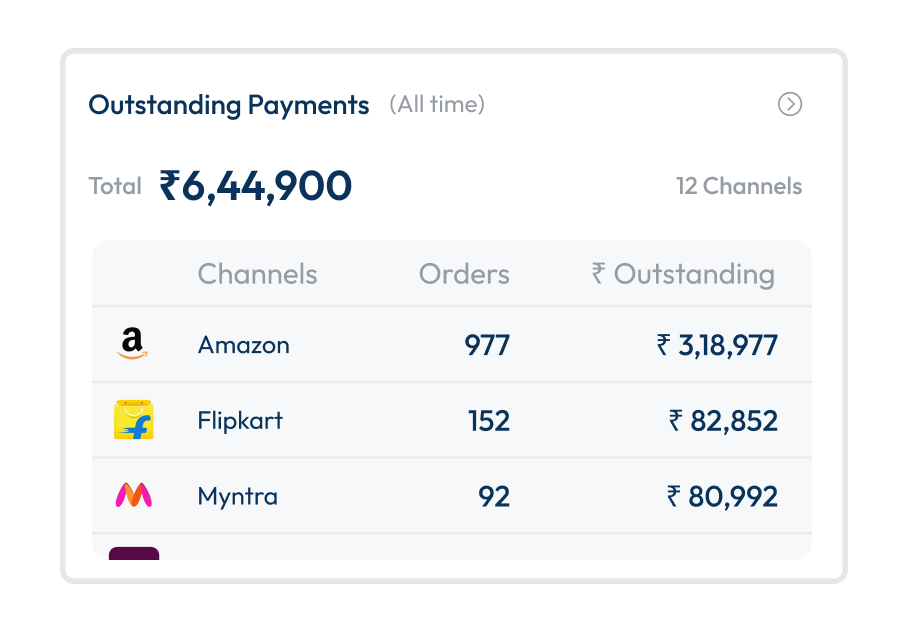Click the 12 Channels count link
Viewport: 912px width, 624px height.
[x=739, y=186]
